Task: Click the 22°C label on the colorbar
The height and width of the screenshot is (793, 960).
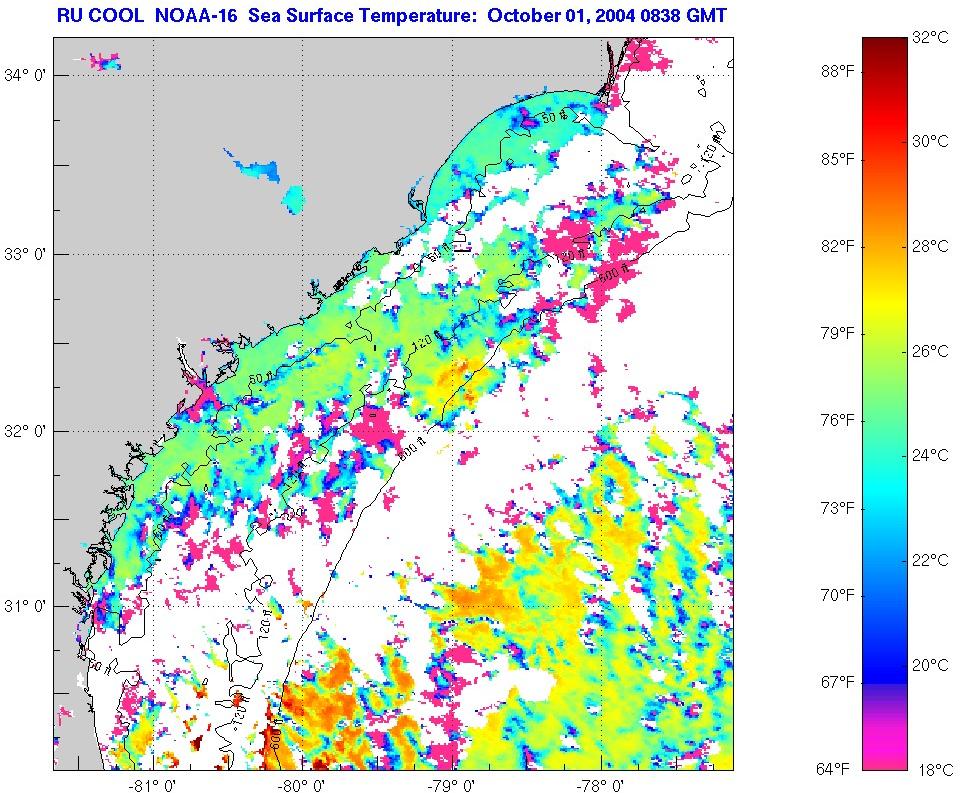Action: point(930,560)
